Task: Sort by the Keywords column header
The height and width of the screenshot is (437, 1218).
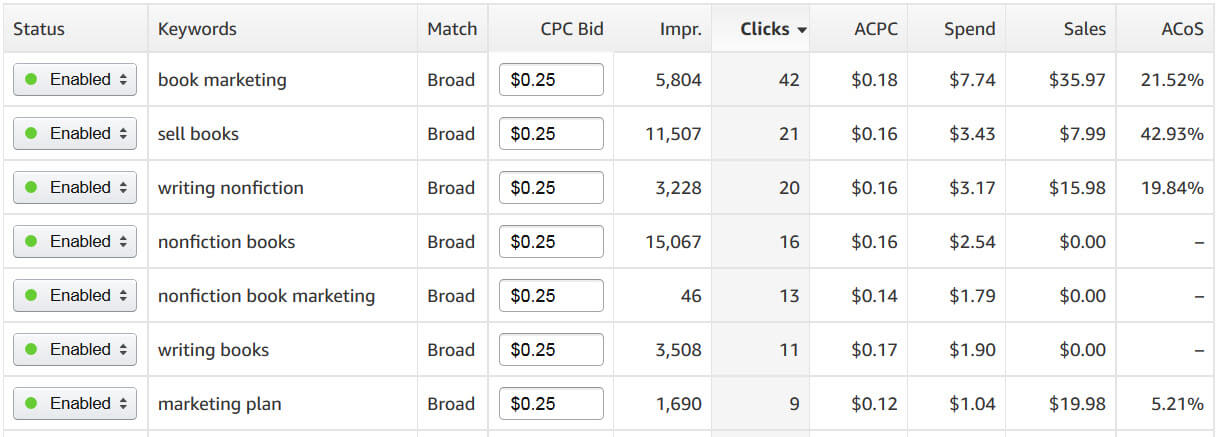Action: click(x=197, y=29)
